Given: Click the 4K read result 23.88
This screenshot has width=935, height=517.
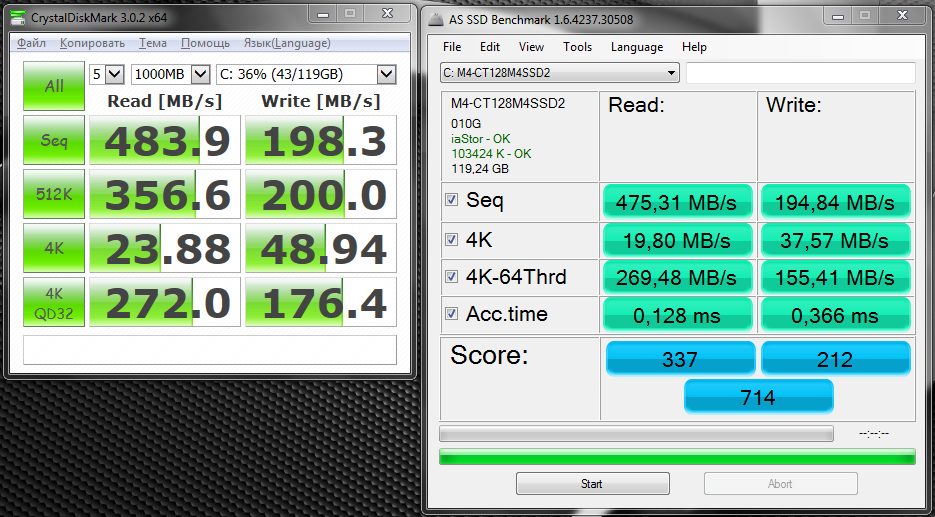Looking at the screenshot, I should click(x=165, y=247).
